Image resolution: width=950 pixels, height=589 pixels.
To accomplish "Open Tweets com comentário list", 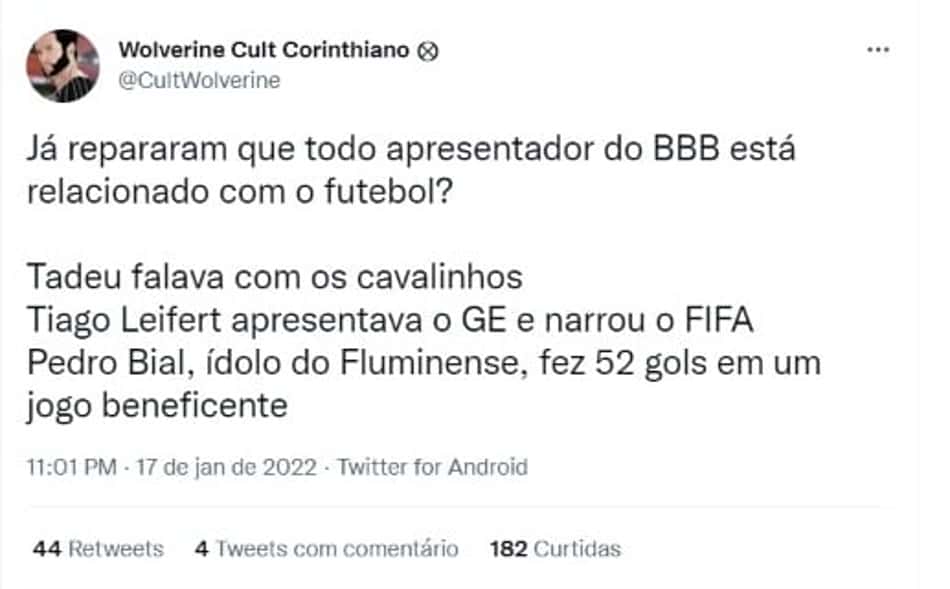I will coord(337,548).
